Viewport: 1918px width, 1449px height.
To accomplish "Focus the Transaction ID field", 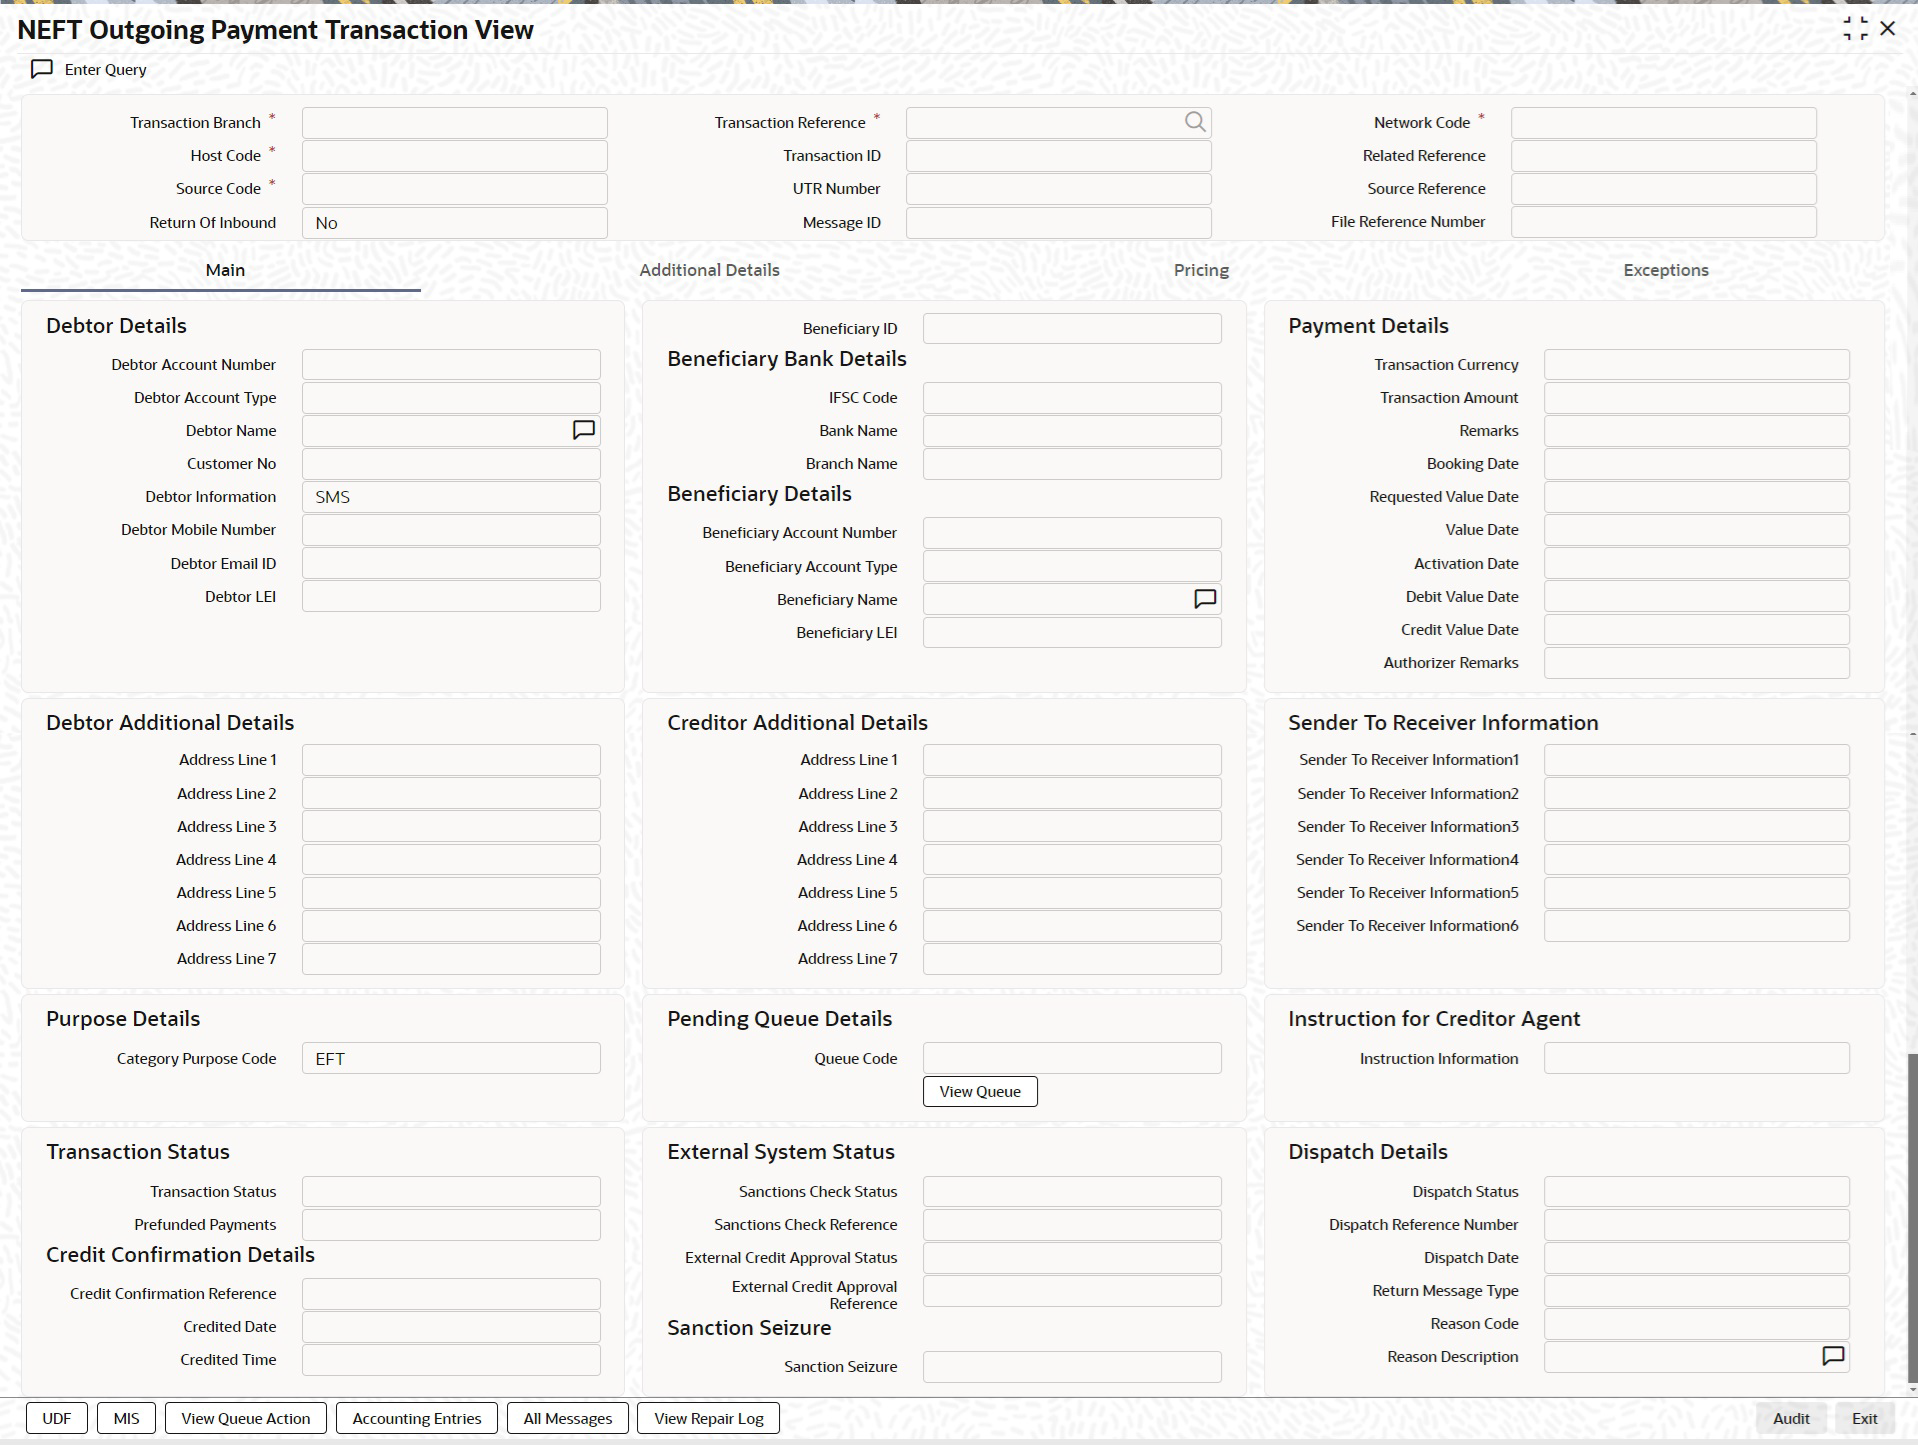I will pyautogui.click(x=1058, y=156).
